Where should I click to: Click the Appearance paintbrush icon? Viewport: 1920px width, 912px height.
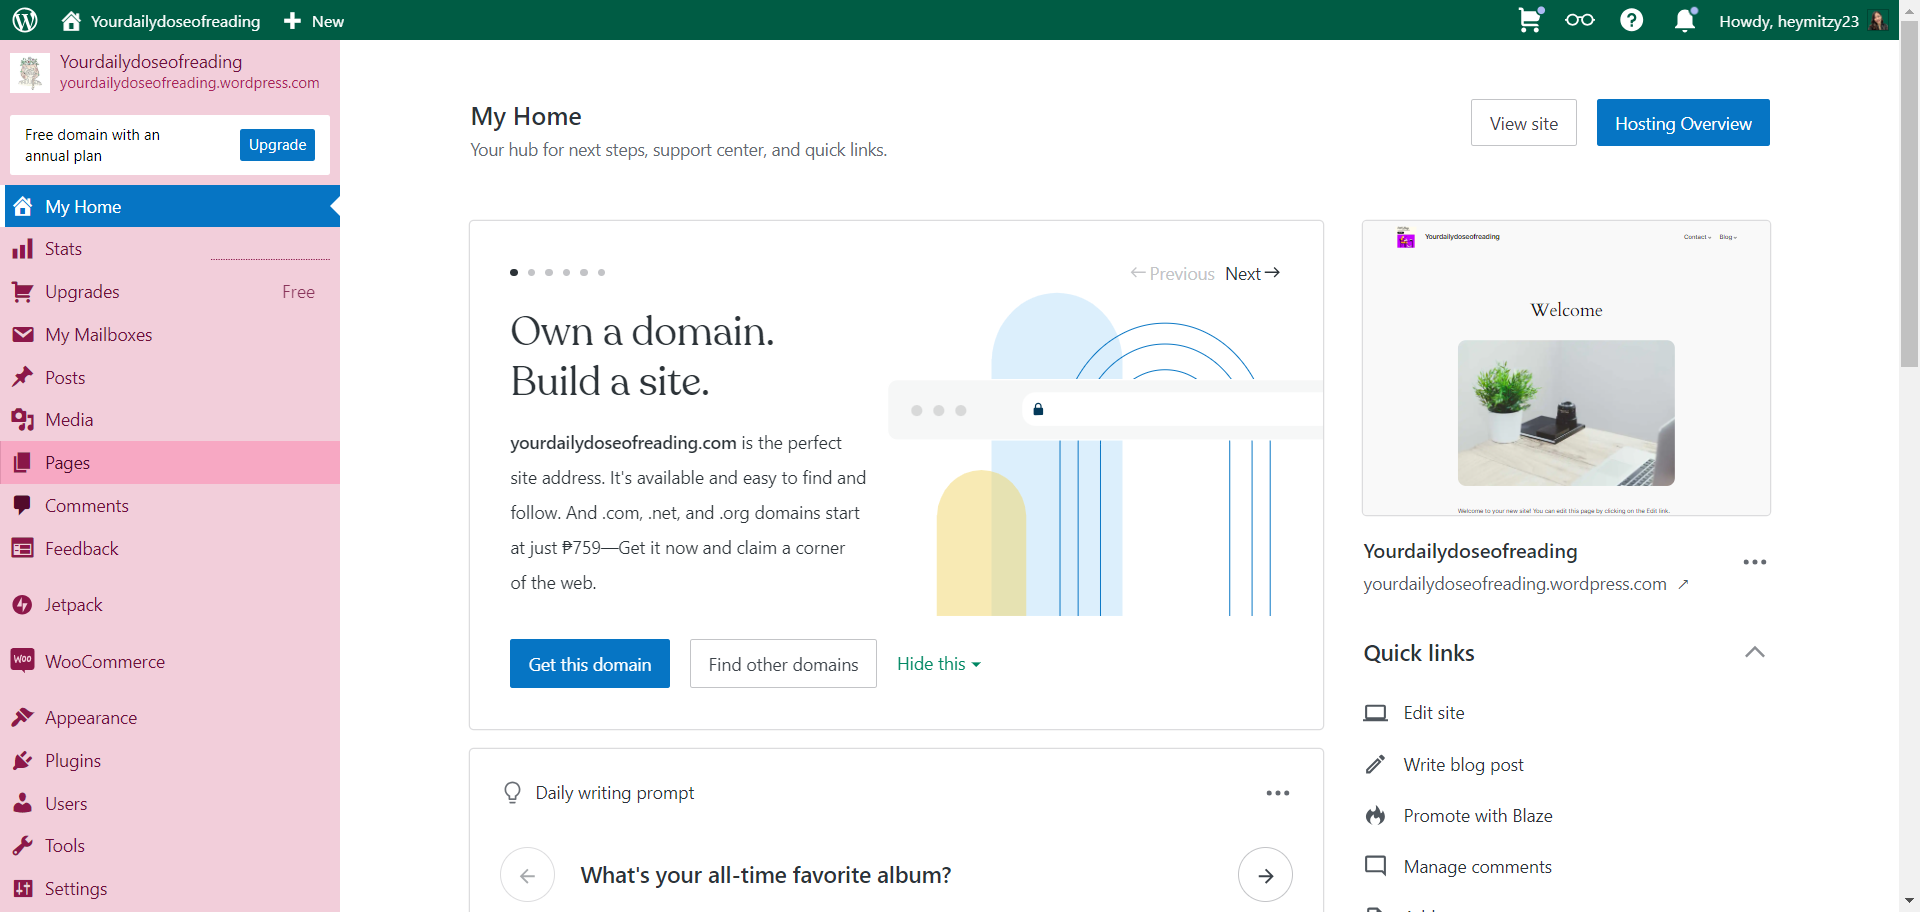(x=22, y=718)
